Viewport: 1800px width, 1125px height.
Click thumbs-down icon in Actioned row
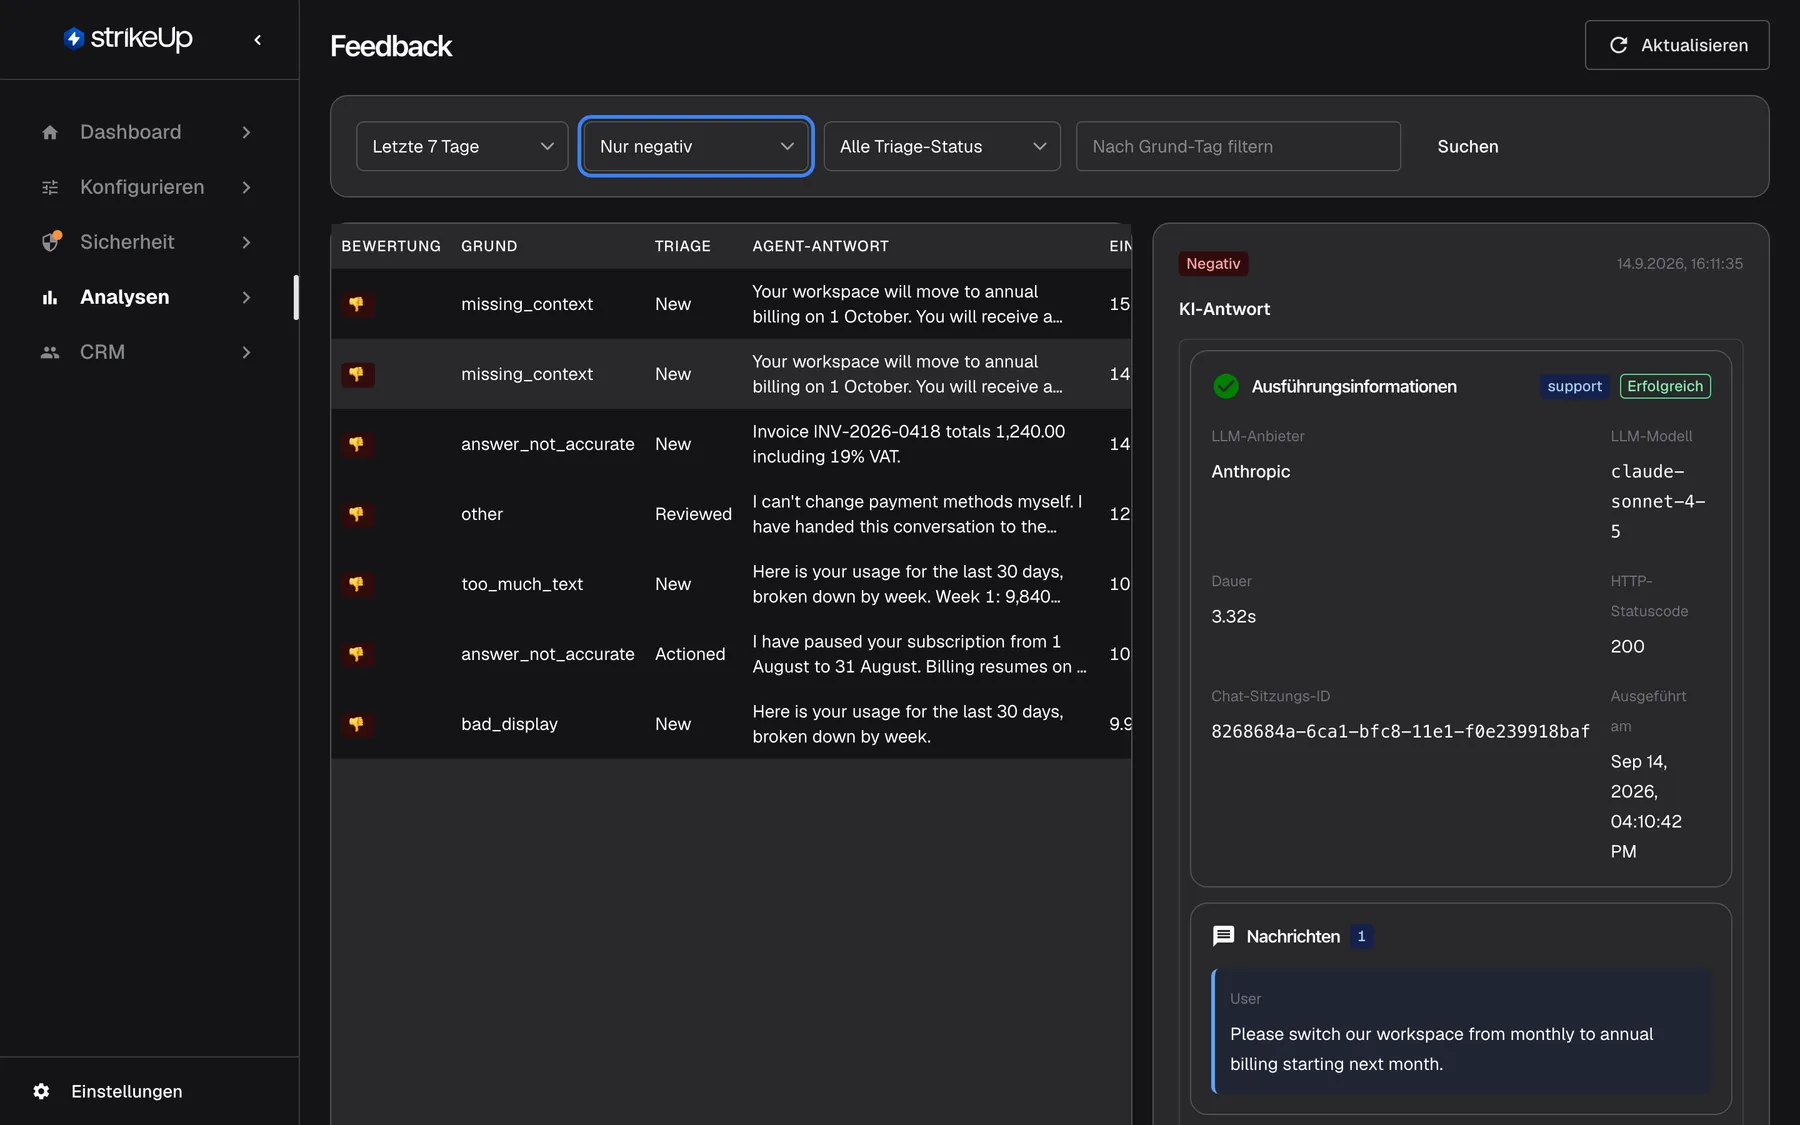point(357,654)
